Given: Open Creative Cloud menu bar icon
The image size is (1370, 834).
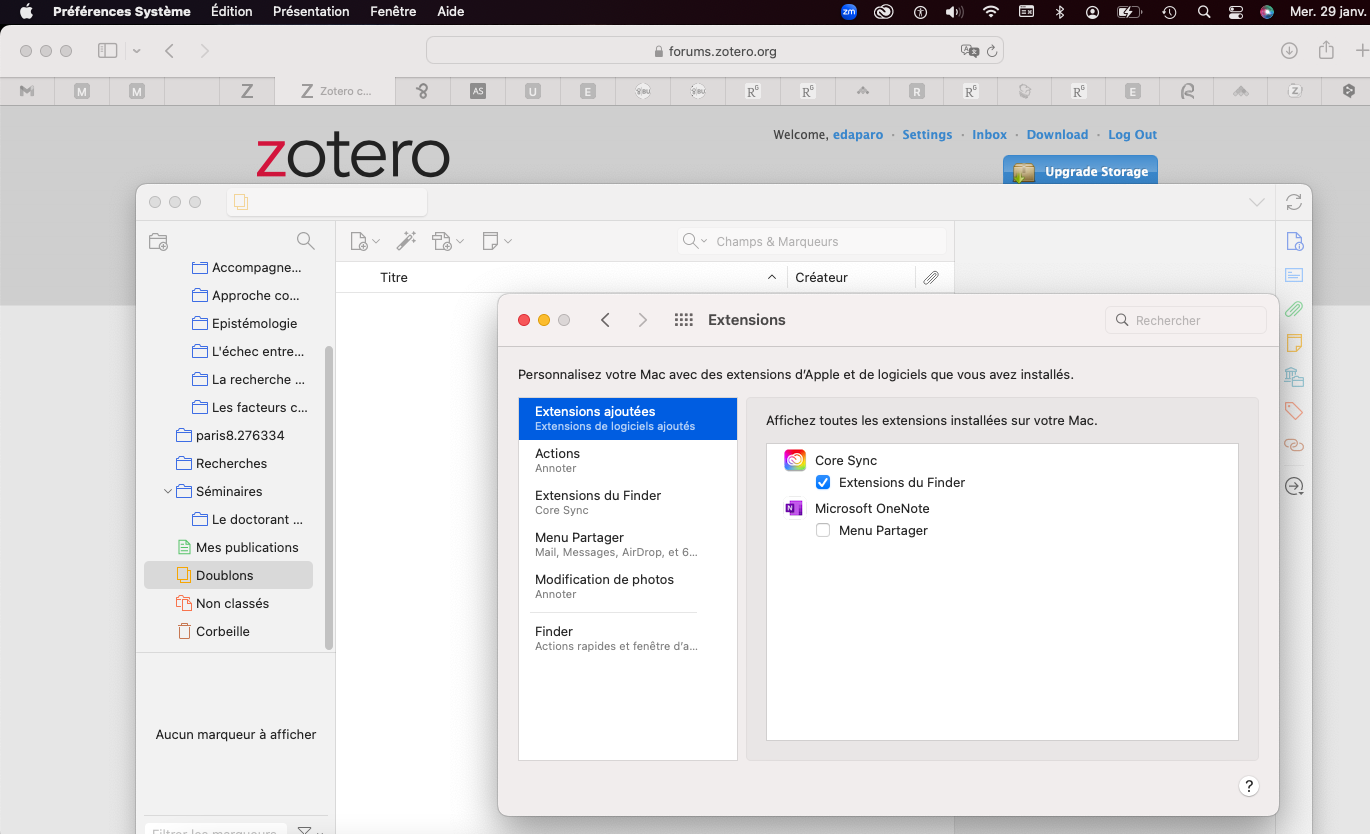Looking at the screenshot, I should pyautogui.click(x=883, y=12).
